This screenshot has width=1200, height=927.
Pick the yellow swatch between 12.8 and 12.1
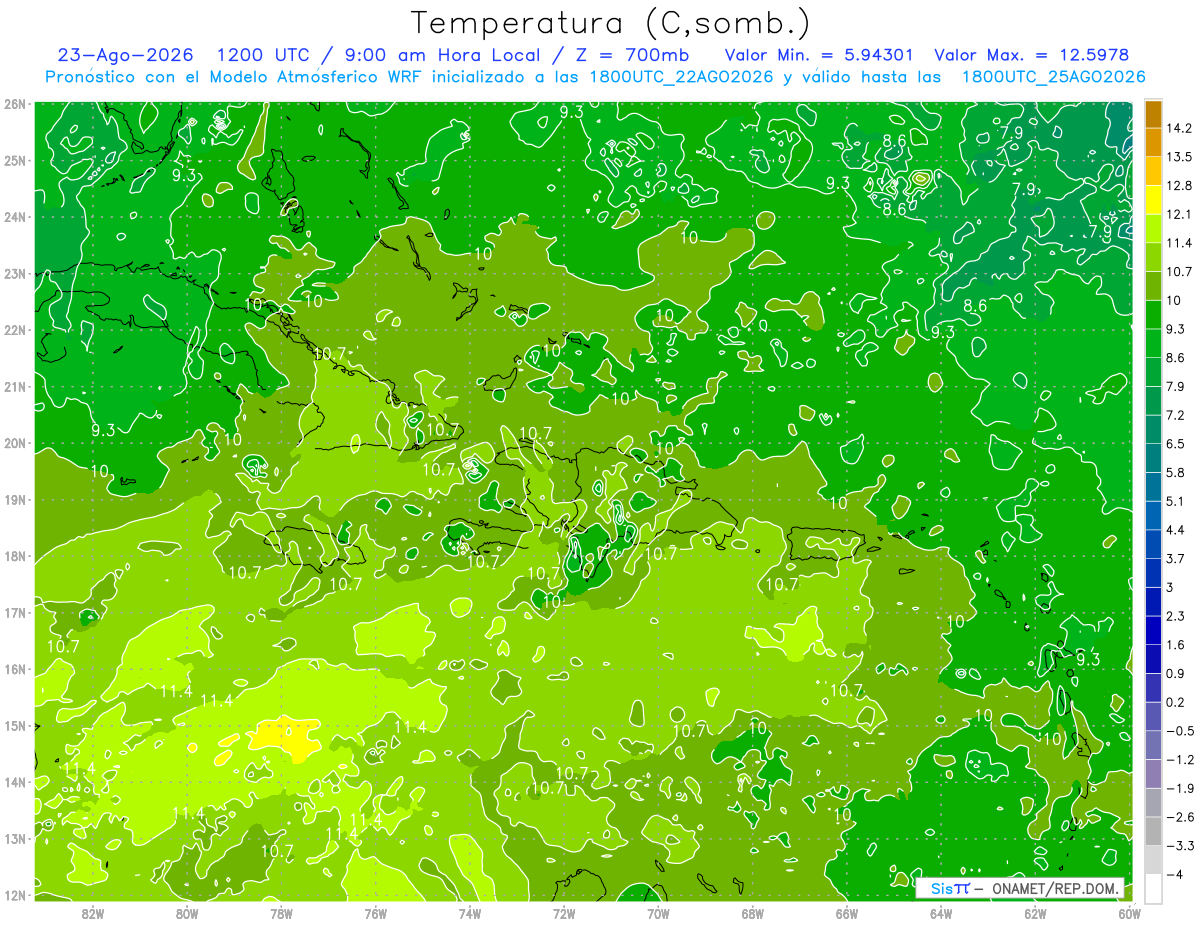click(1153, 200)
